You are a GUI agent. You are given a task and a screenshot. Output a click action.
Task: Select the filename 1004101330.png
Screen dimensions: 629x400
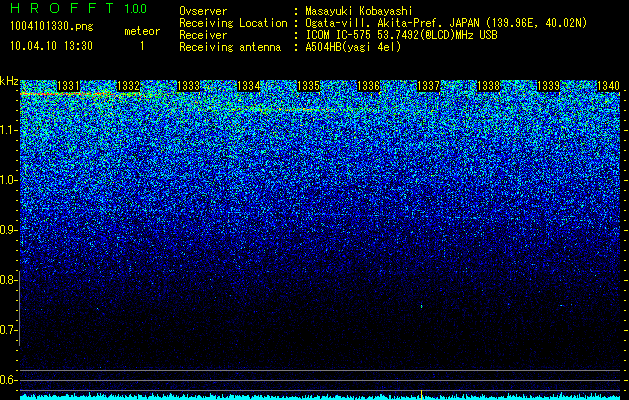pos(52,27)
